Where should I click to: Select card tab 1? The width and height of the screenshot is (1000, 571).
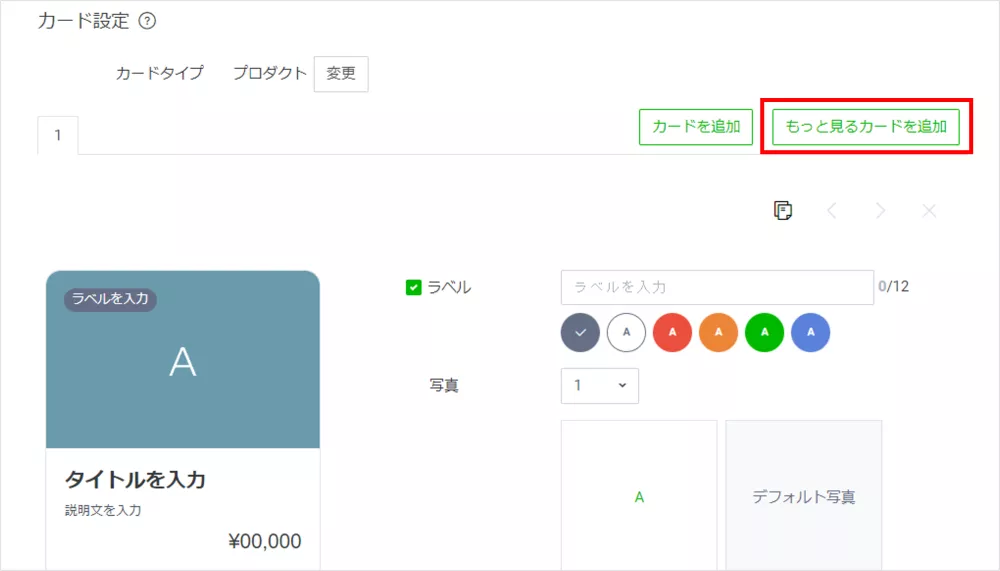(58, 136)
